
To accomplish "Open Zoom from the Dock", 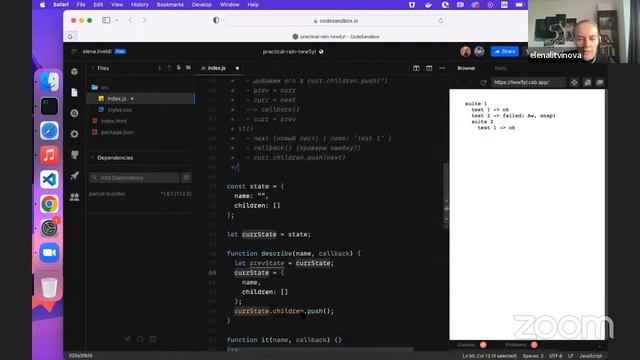I will point(49,253).
